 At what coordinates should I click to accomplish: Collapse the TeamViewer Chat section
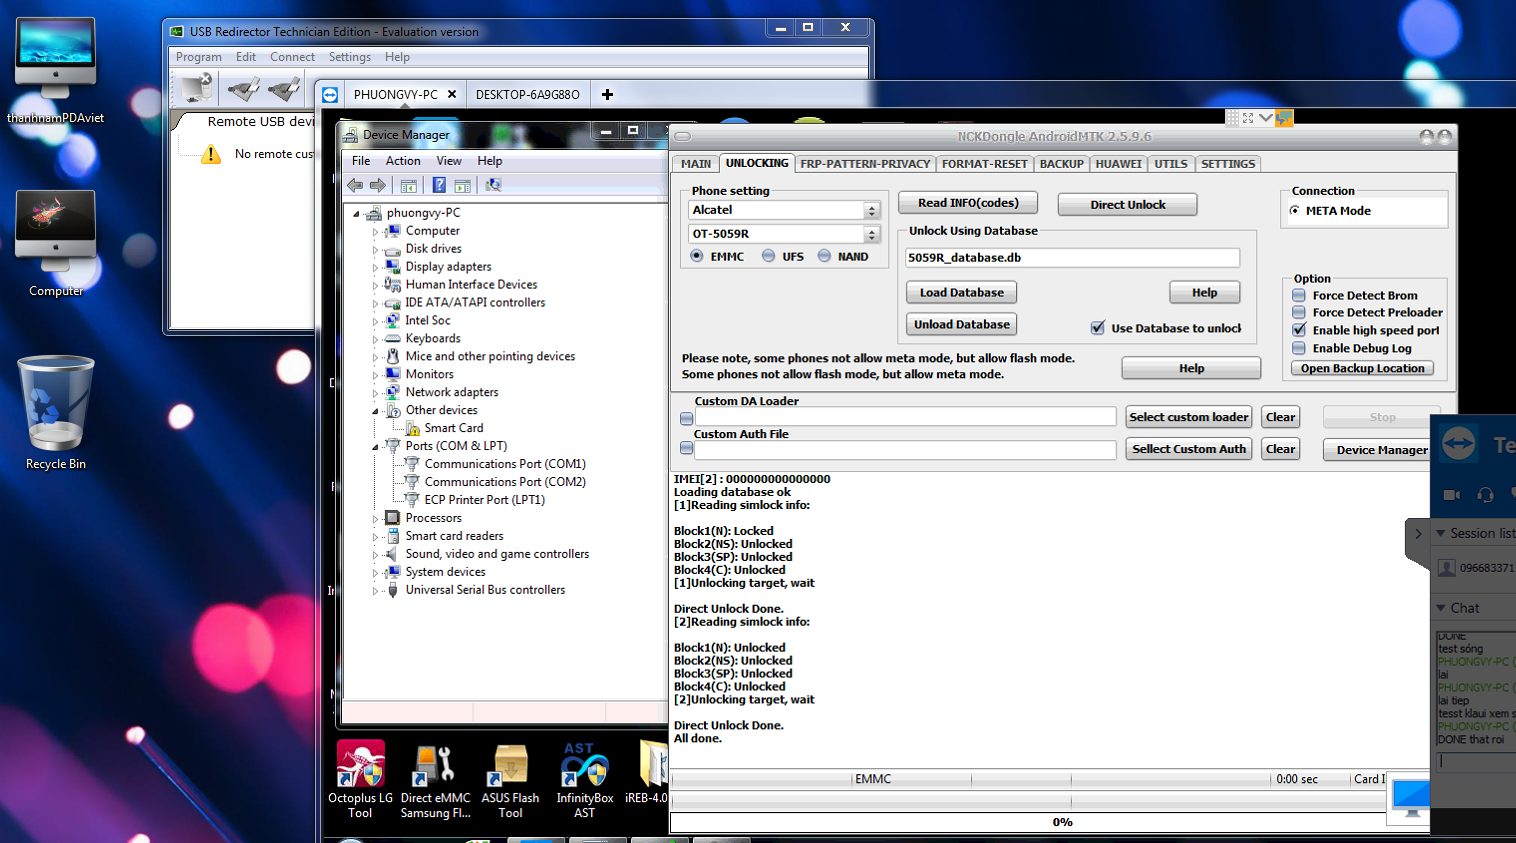point(1441,608)
